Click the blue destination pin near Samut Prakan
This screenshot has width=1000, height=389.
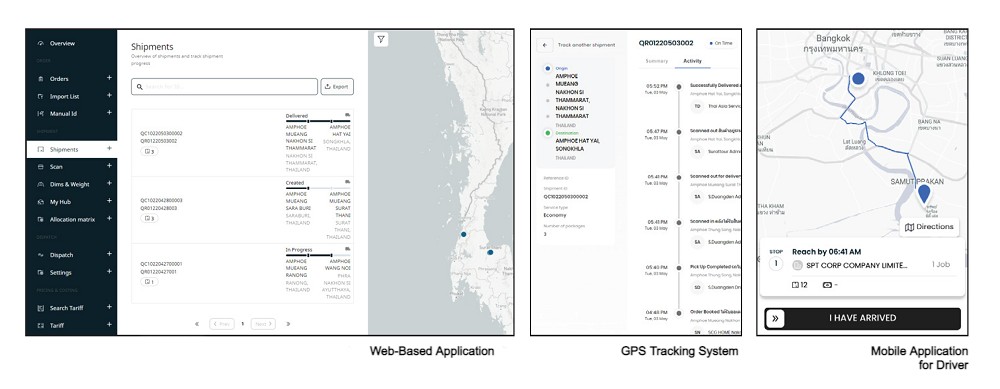coord(923,194)
